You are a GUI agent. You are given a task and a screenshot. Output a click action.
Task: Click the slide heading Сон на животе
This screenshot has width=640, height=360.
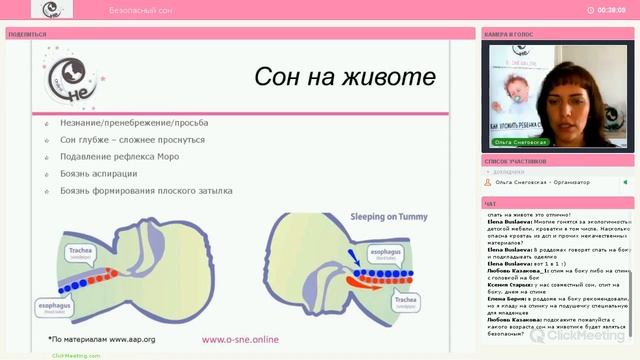[345, 77]
